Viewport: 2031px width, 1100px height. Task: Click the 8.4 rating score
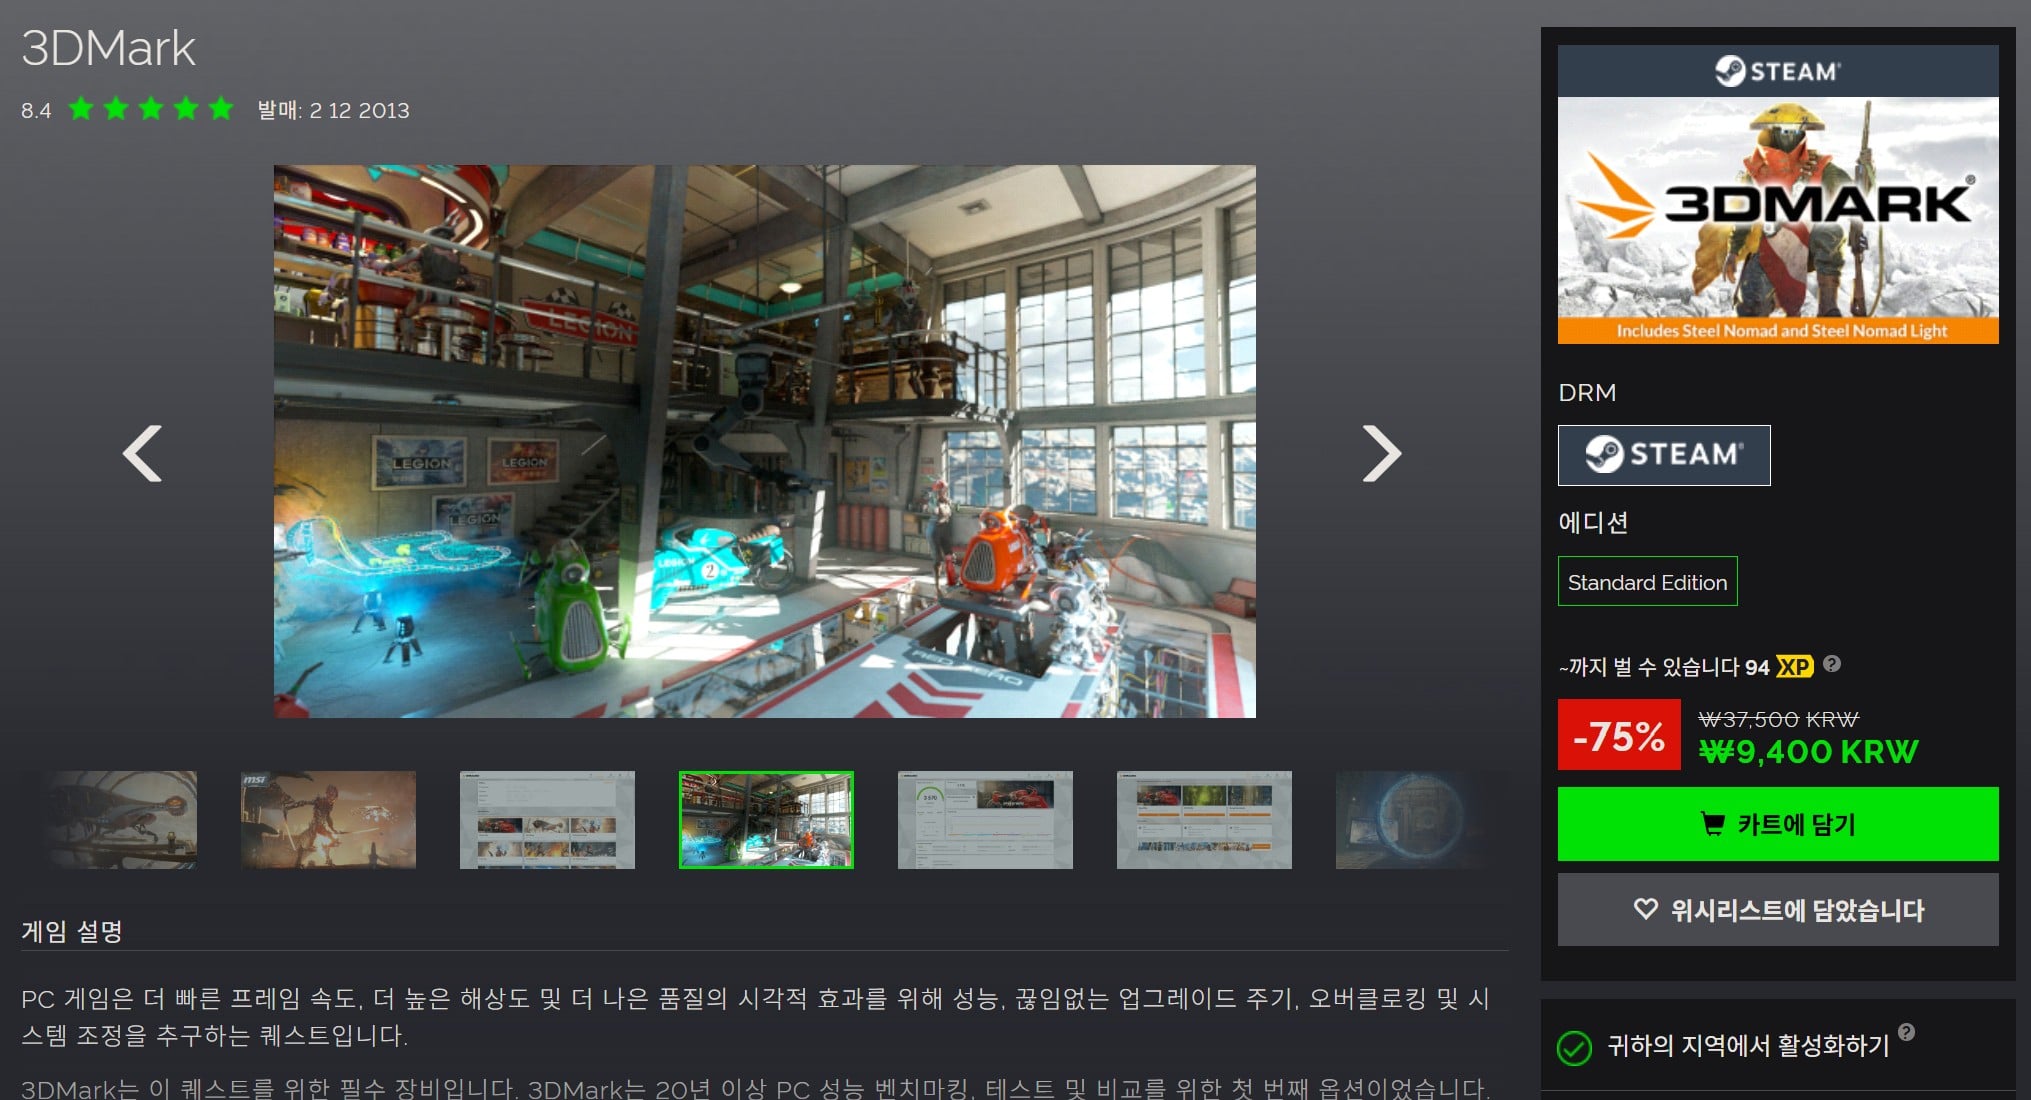point(36,110)
